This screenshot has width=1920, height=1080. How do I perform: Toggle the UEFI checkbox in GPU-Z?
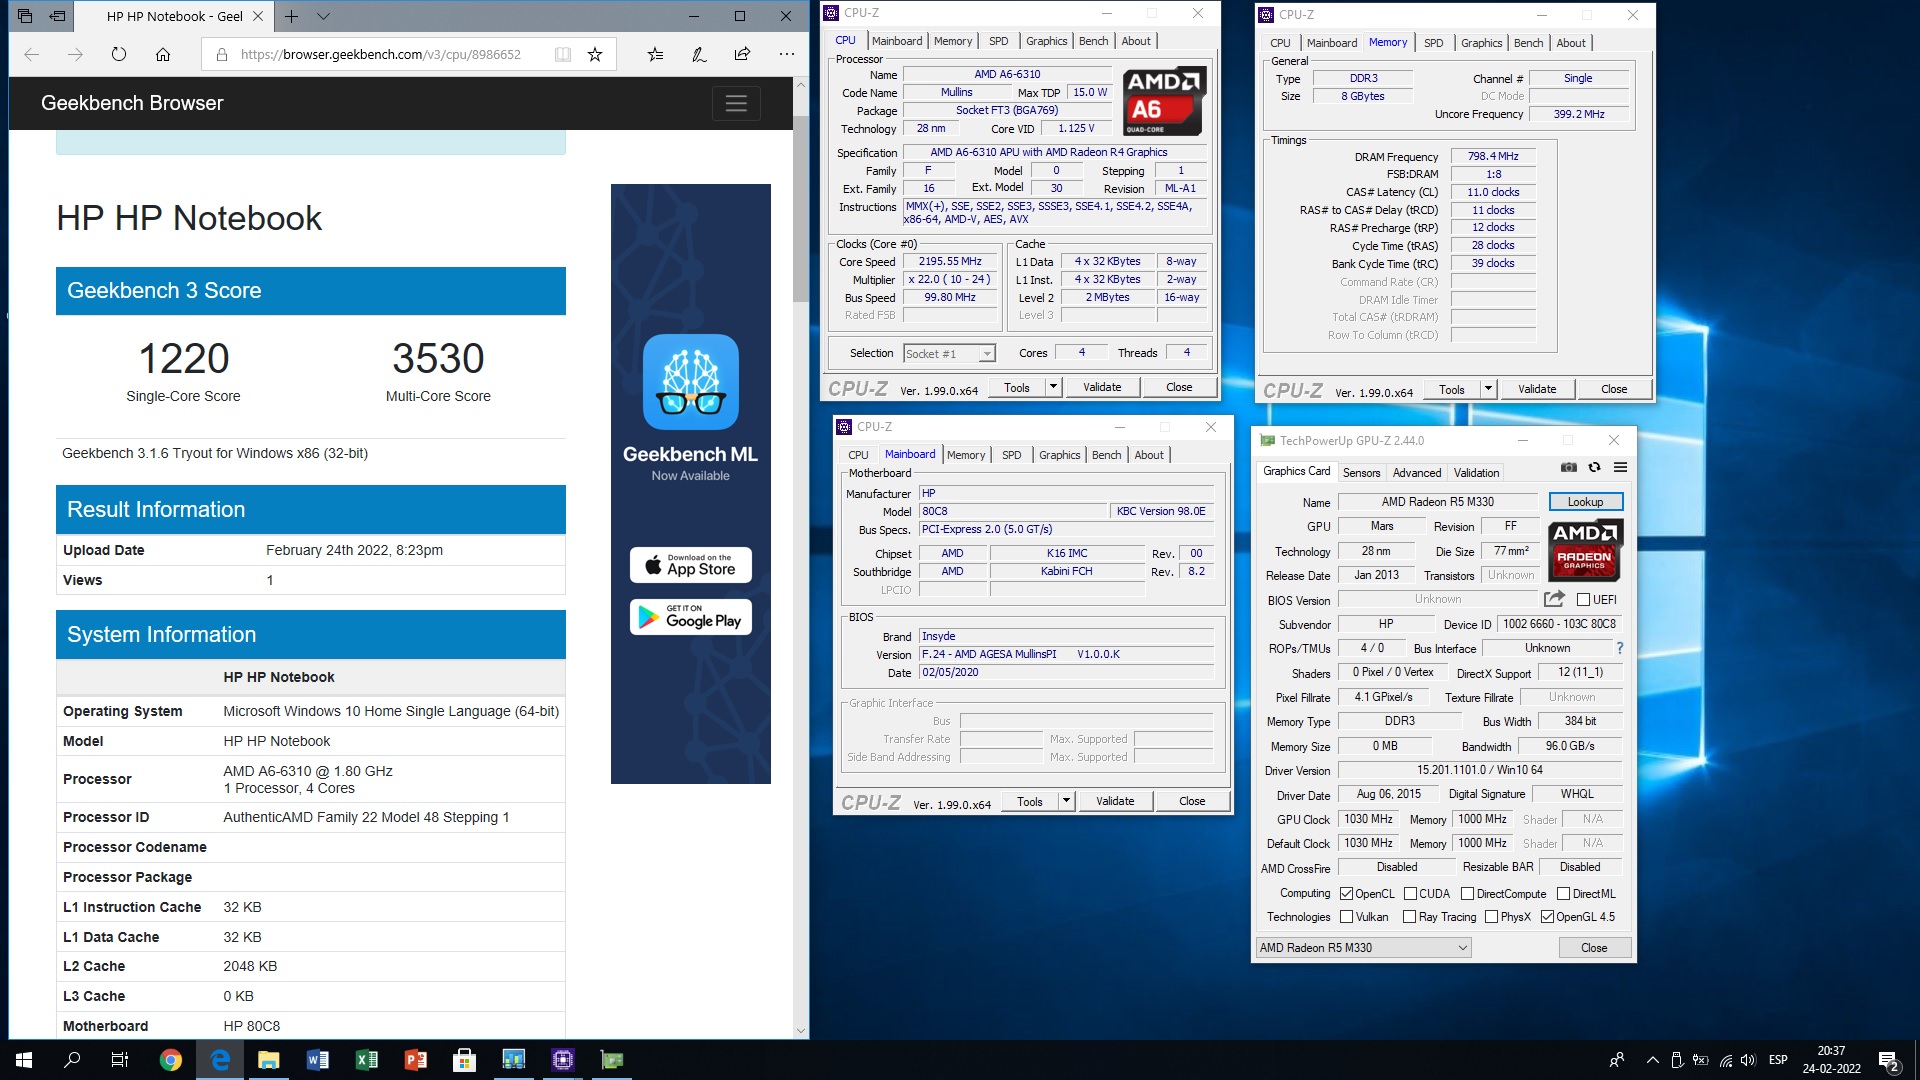tap(1583, 600)
